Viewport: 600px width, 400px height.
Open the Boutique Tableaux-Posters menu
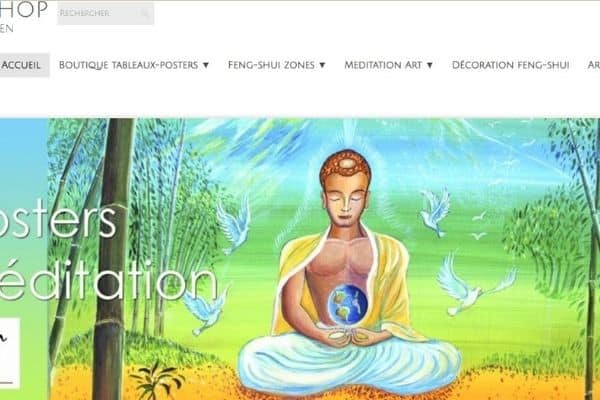pyautogui.click(x=129, y=65)
